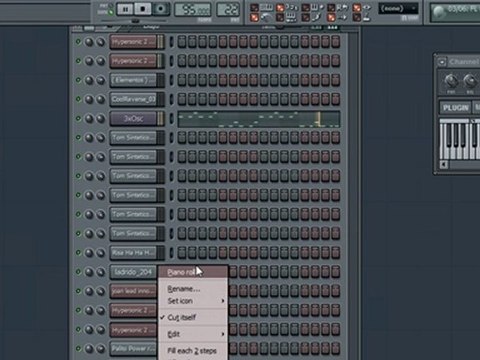This screenshot has height=360, width=480.
Task: Select the joan lead inno channel button
Action: (x=133, y=291)
